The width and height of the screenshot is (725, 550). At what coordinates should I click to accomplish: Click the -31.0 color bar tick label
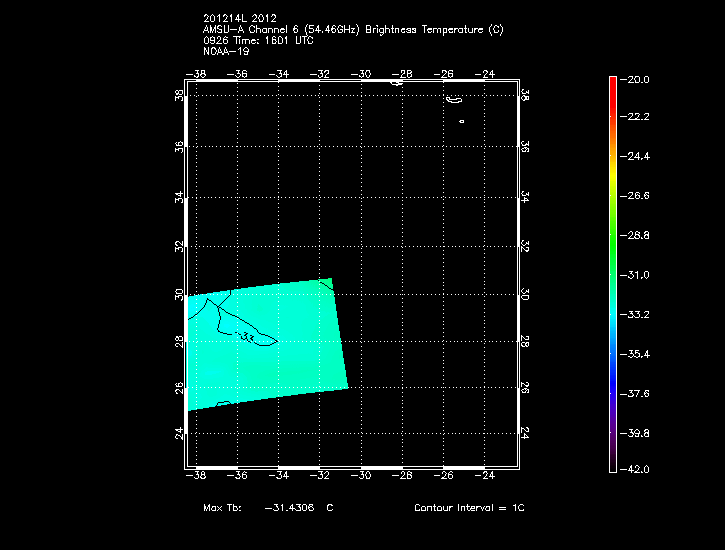tap(636, 274)
